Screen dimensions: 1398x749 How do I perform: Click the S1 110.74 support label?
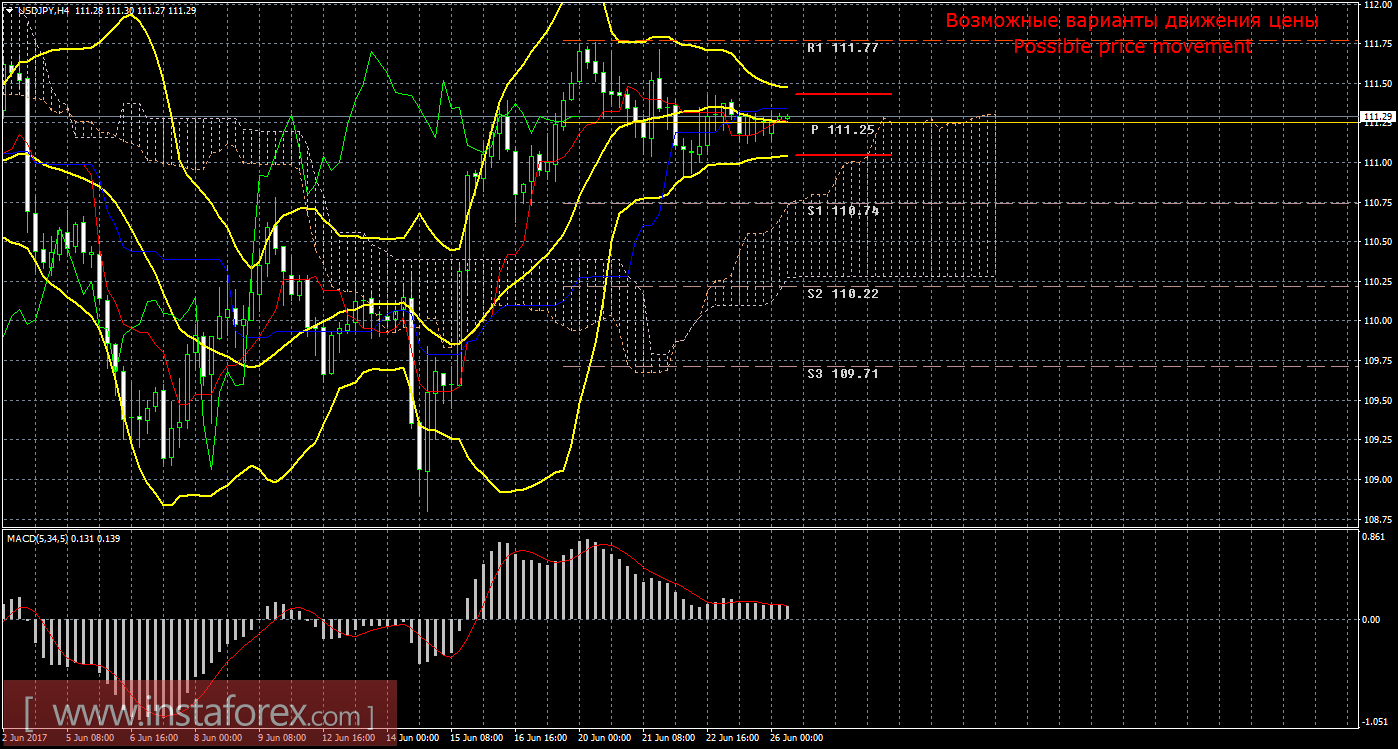[842, 211]
